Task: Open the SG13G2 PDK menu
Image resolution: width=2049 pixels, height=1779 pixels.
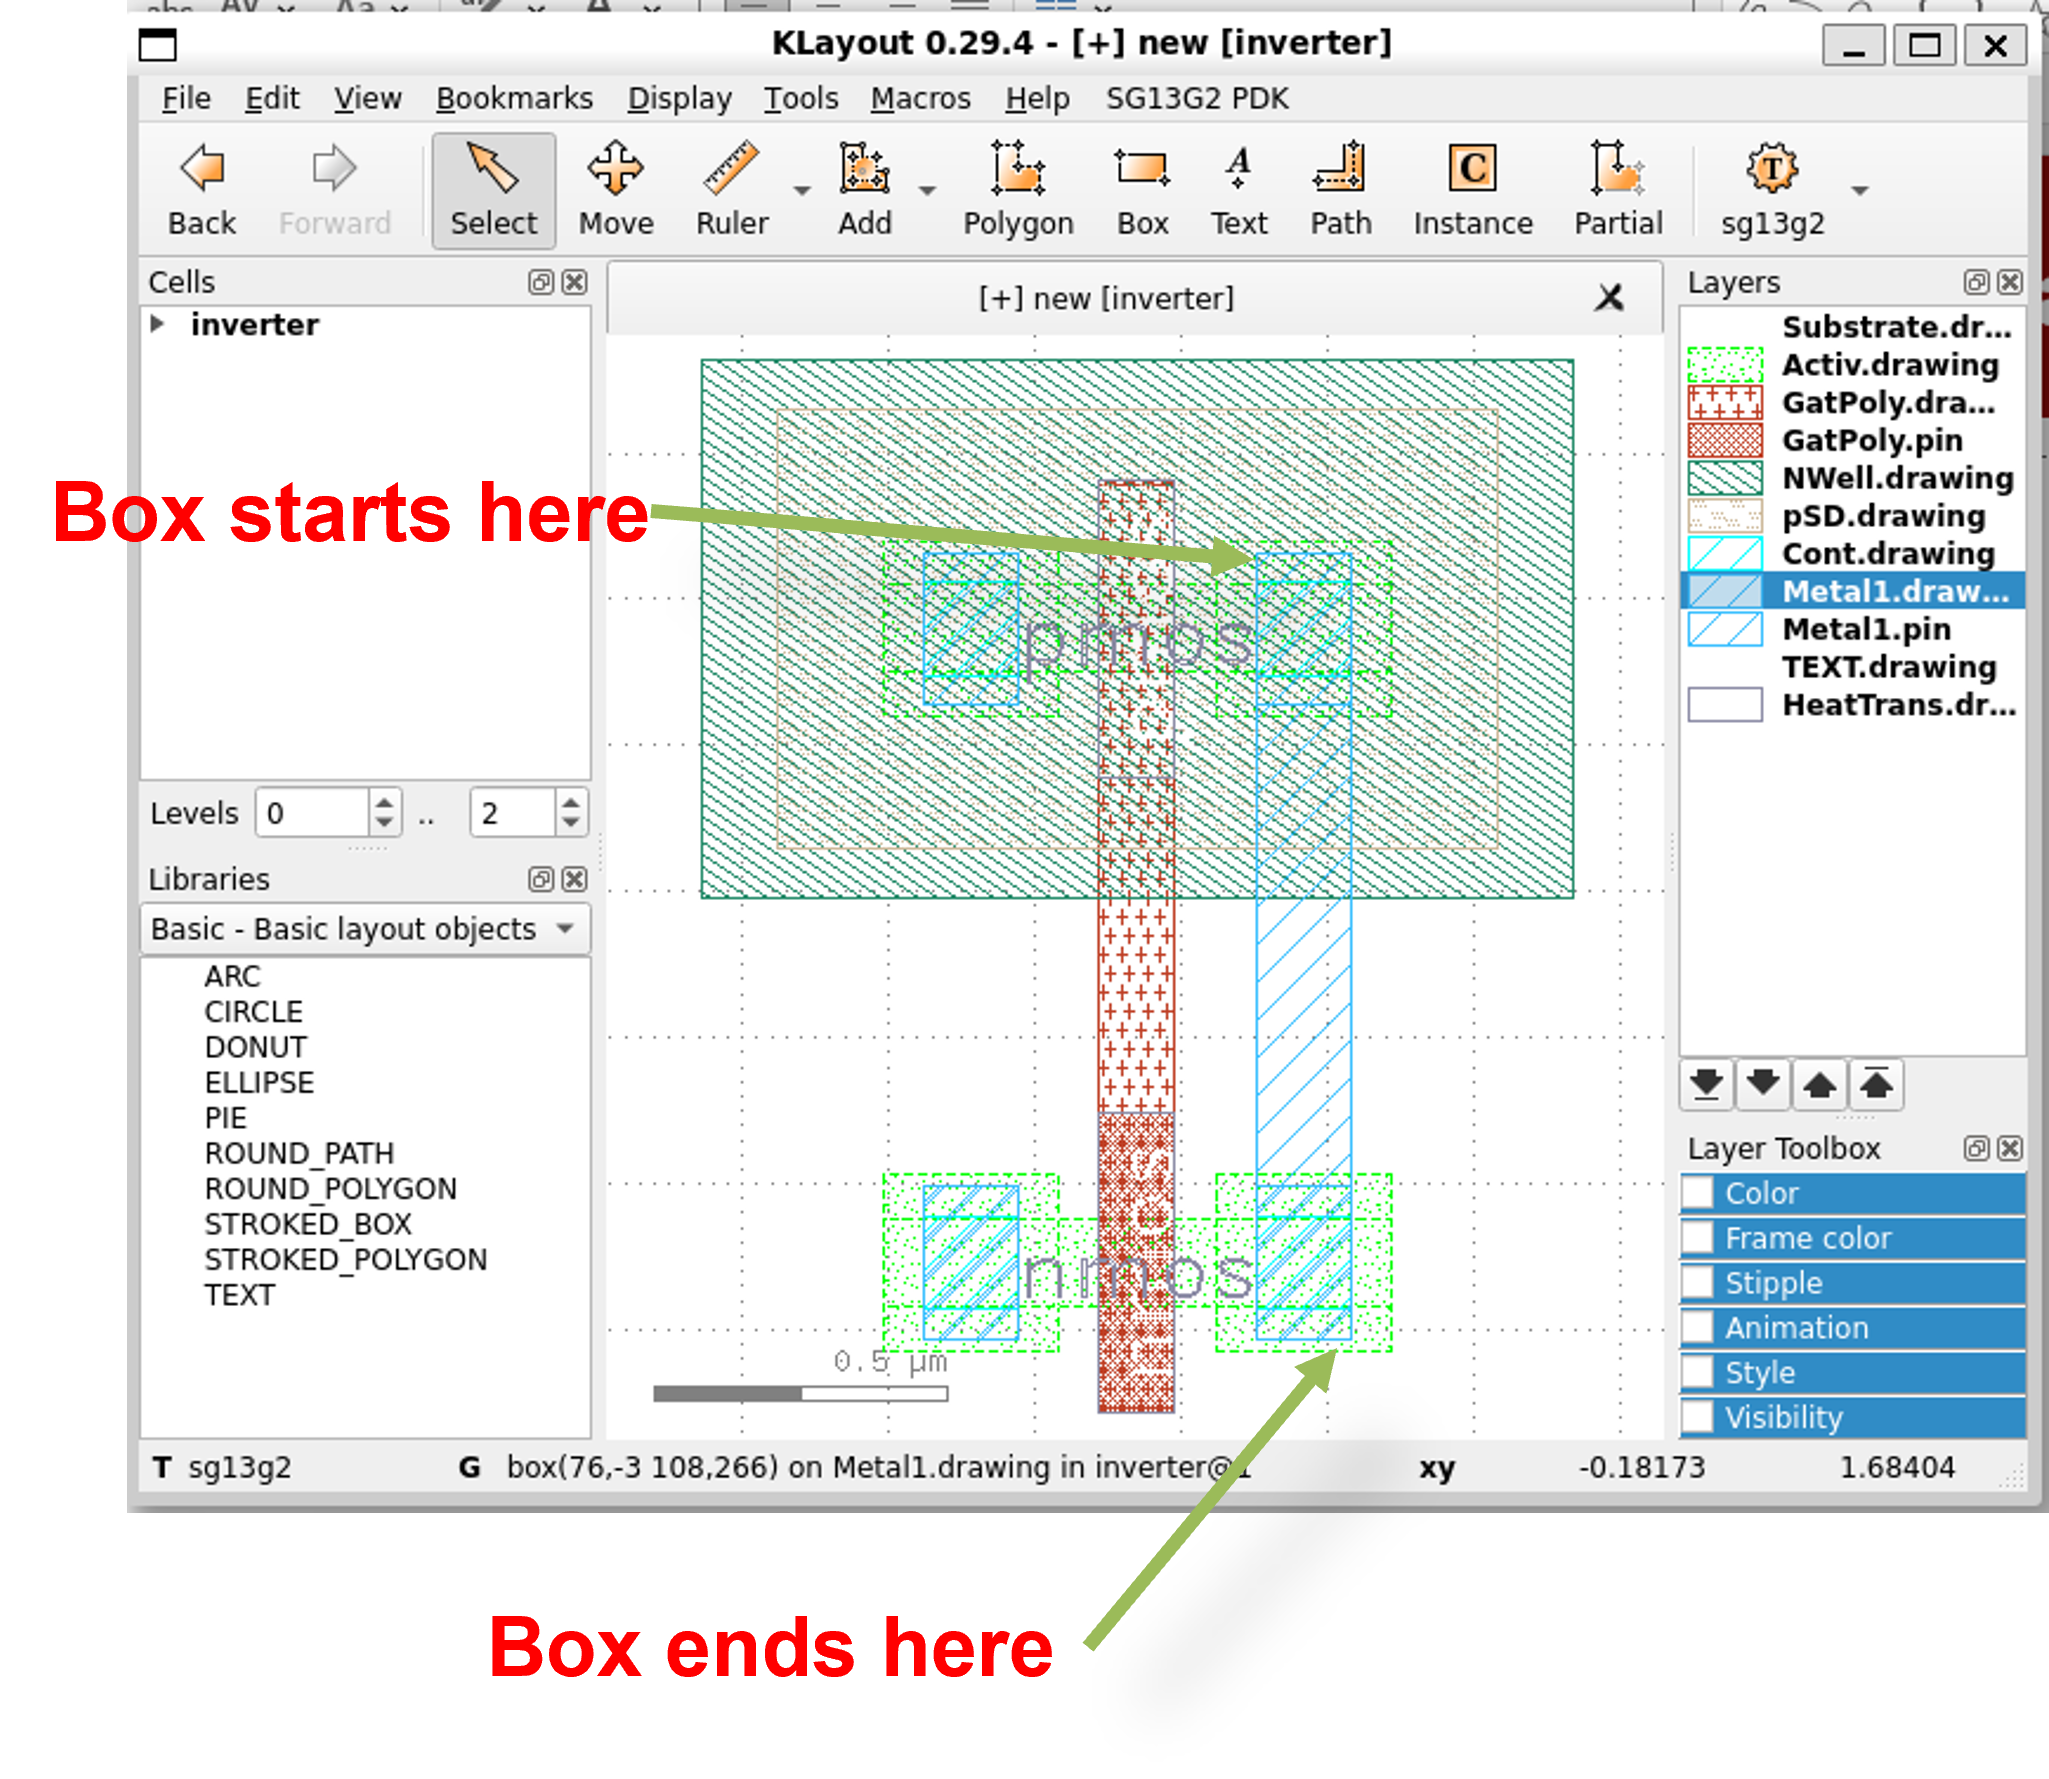Action: coord(1196,98)
